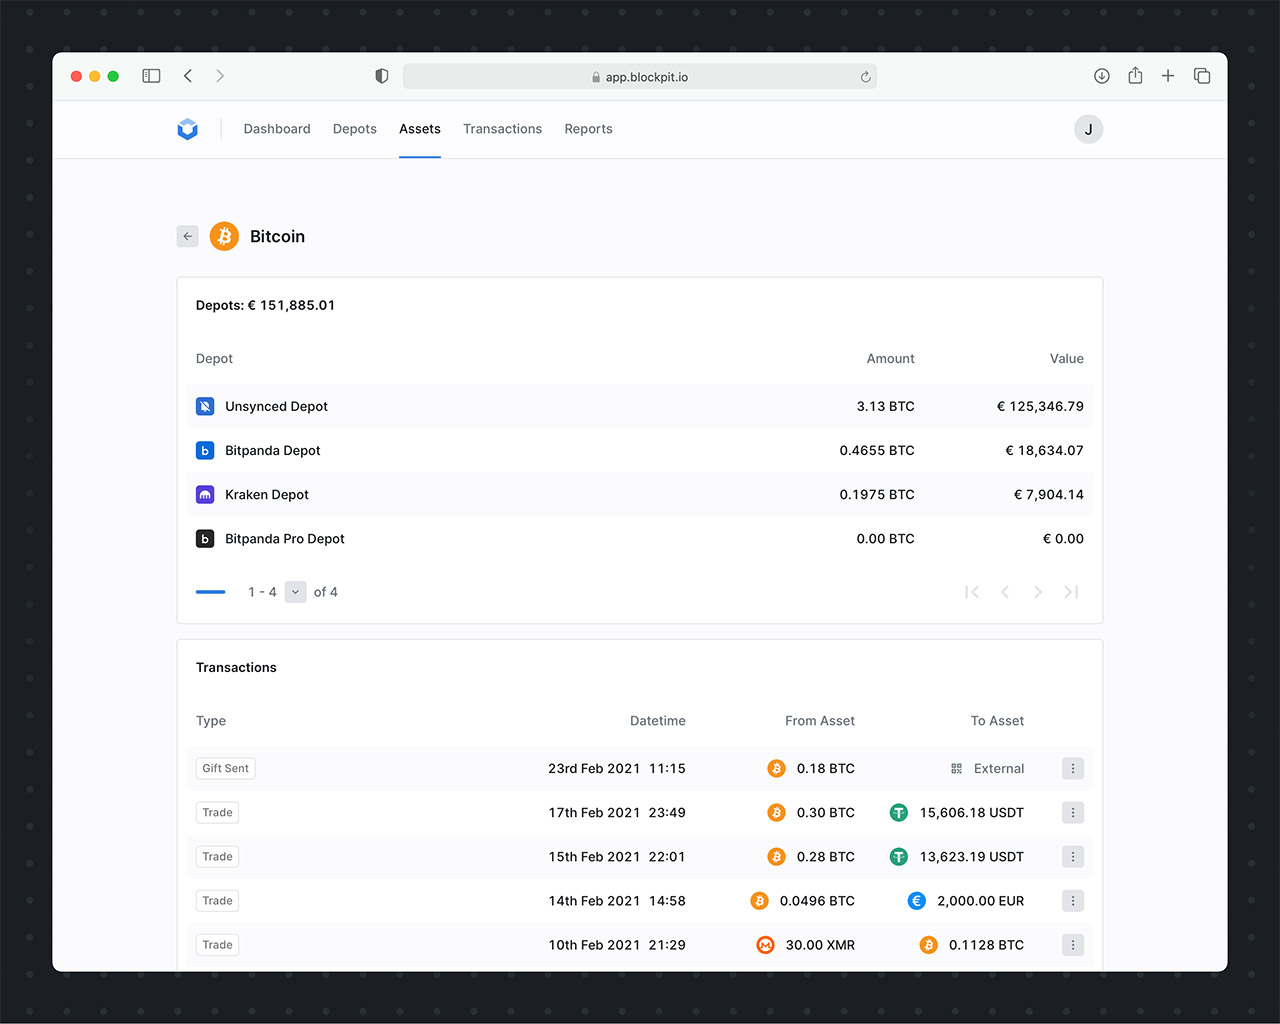The height and width of the screenshot is (1024, 1280).
Task: Open the J user avatar
Action: tap(1088, 129)
